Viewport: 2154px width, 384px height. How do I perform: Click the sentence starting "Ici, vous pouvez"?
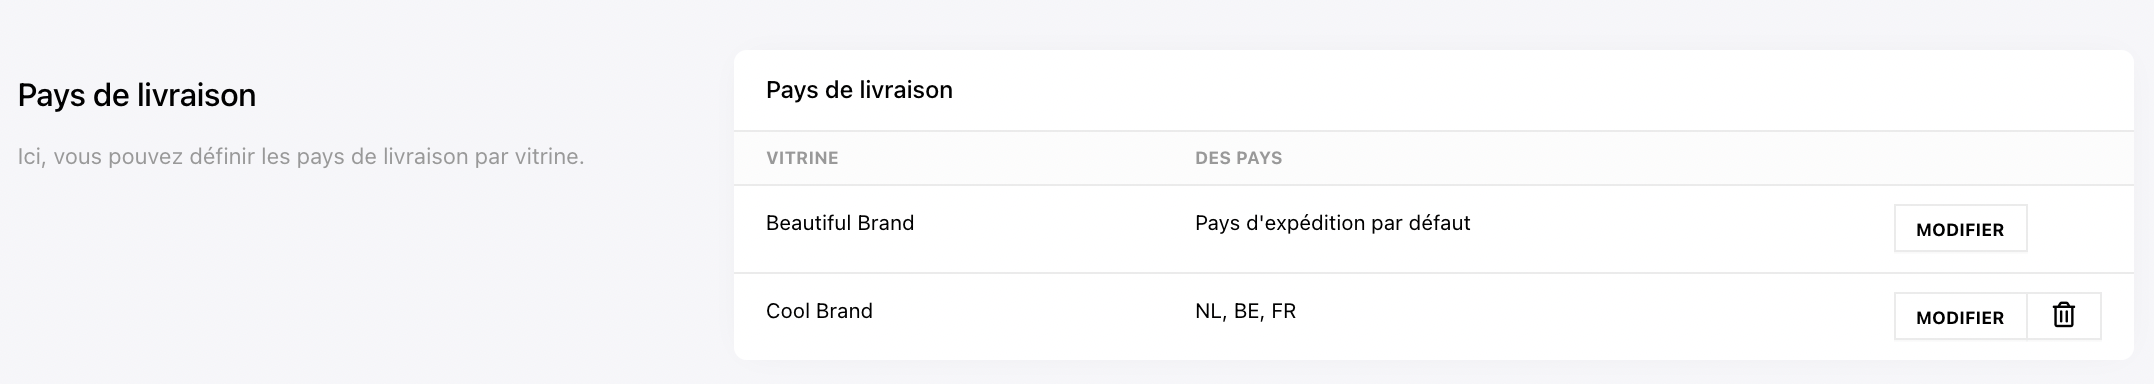(x=301, y=157)
